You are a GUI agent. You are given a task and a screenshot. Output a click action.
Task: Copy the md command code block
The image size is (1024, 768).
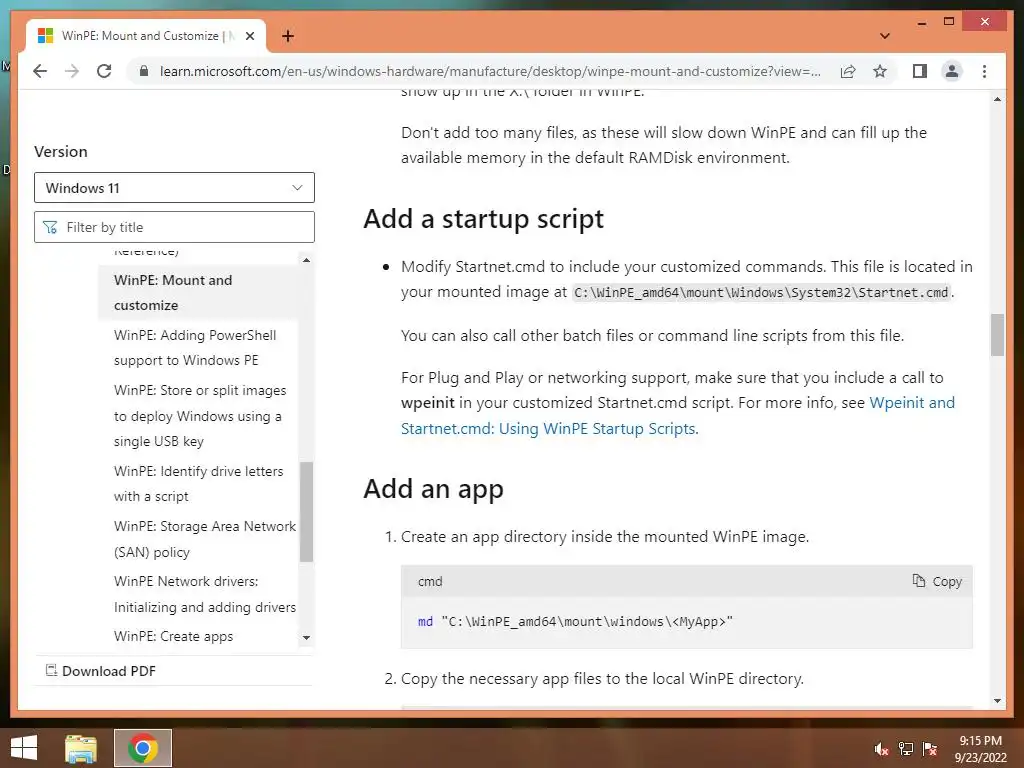point(937,581)
